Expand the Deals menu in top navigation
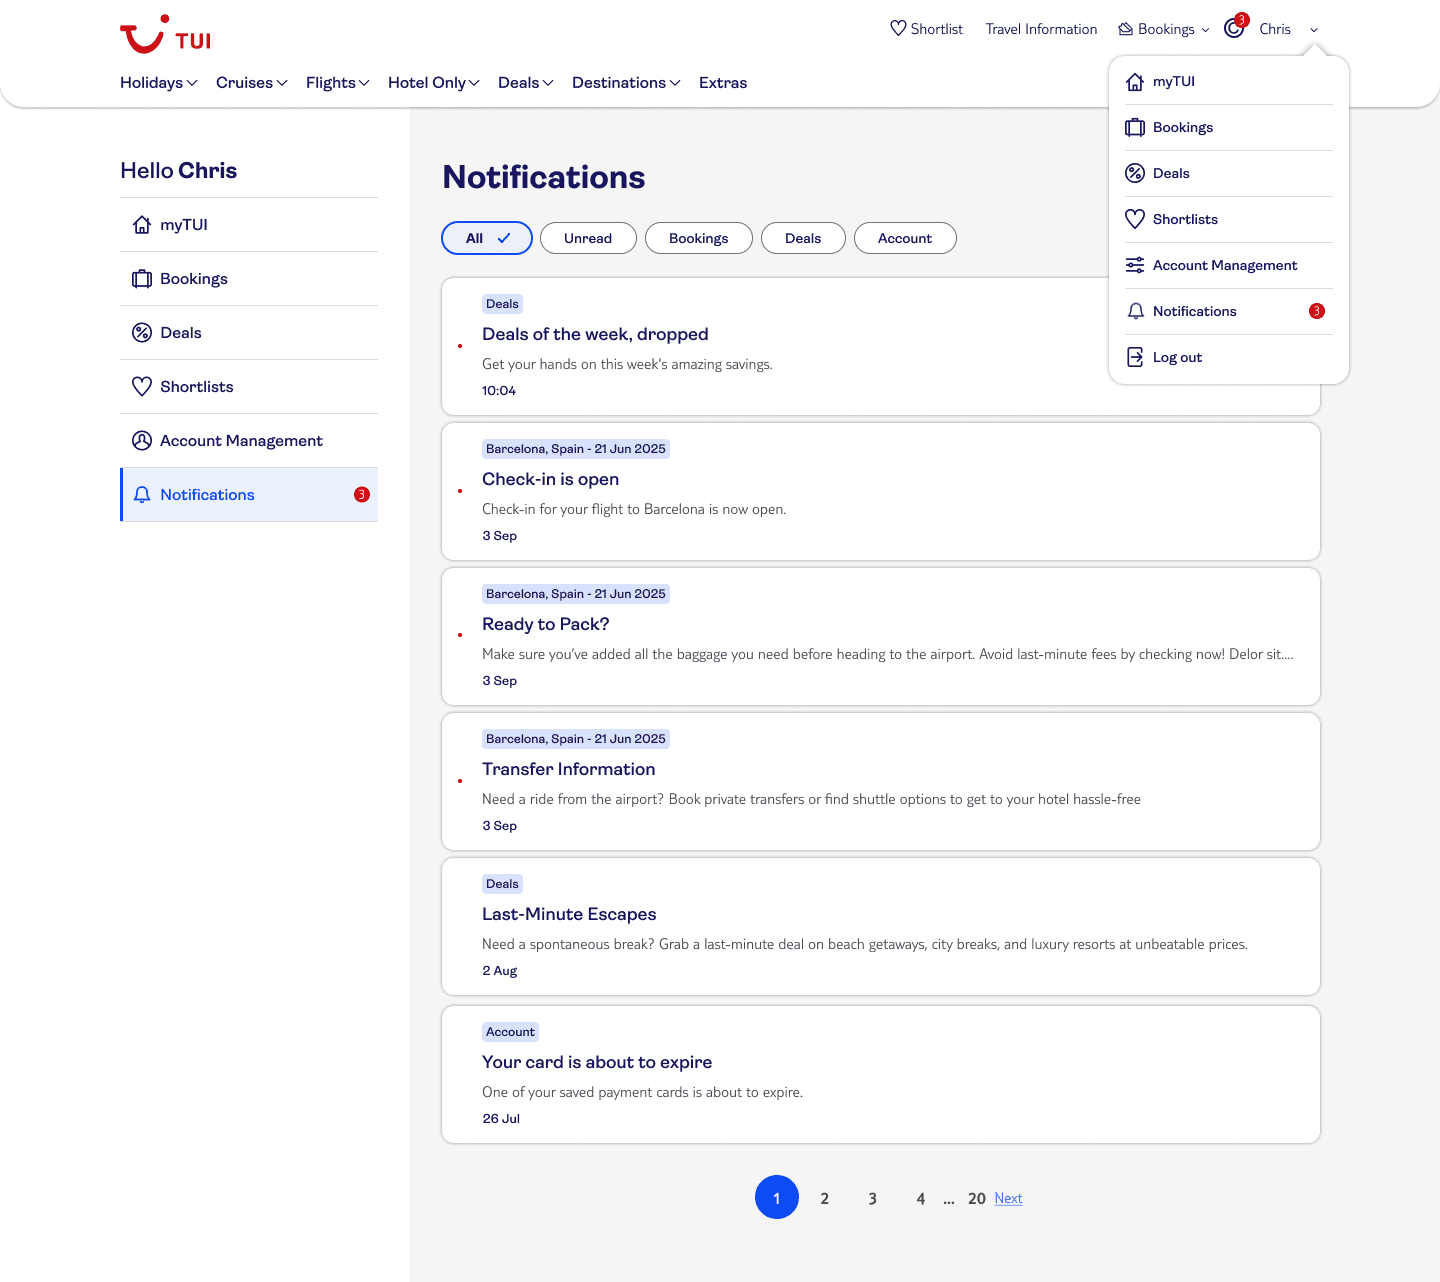 point(526,83)
